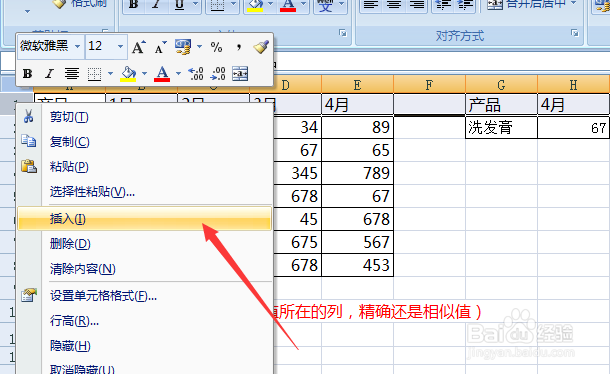Click cell with value 453
The image size is (610, 374).
pos(358,265)
